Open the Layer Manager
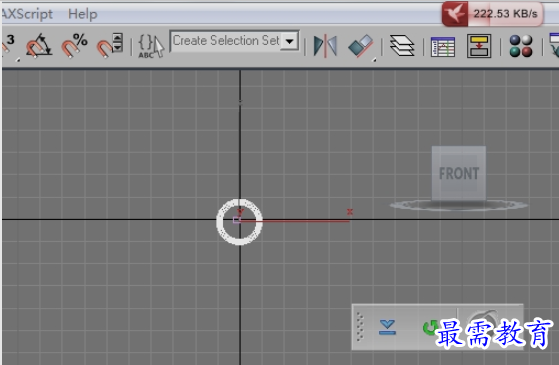559x365 pixels. click(402, 46)
